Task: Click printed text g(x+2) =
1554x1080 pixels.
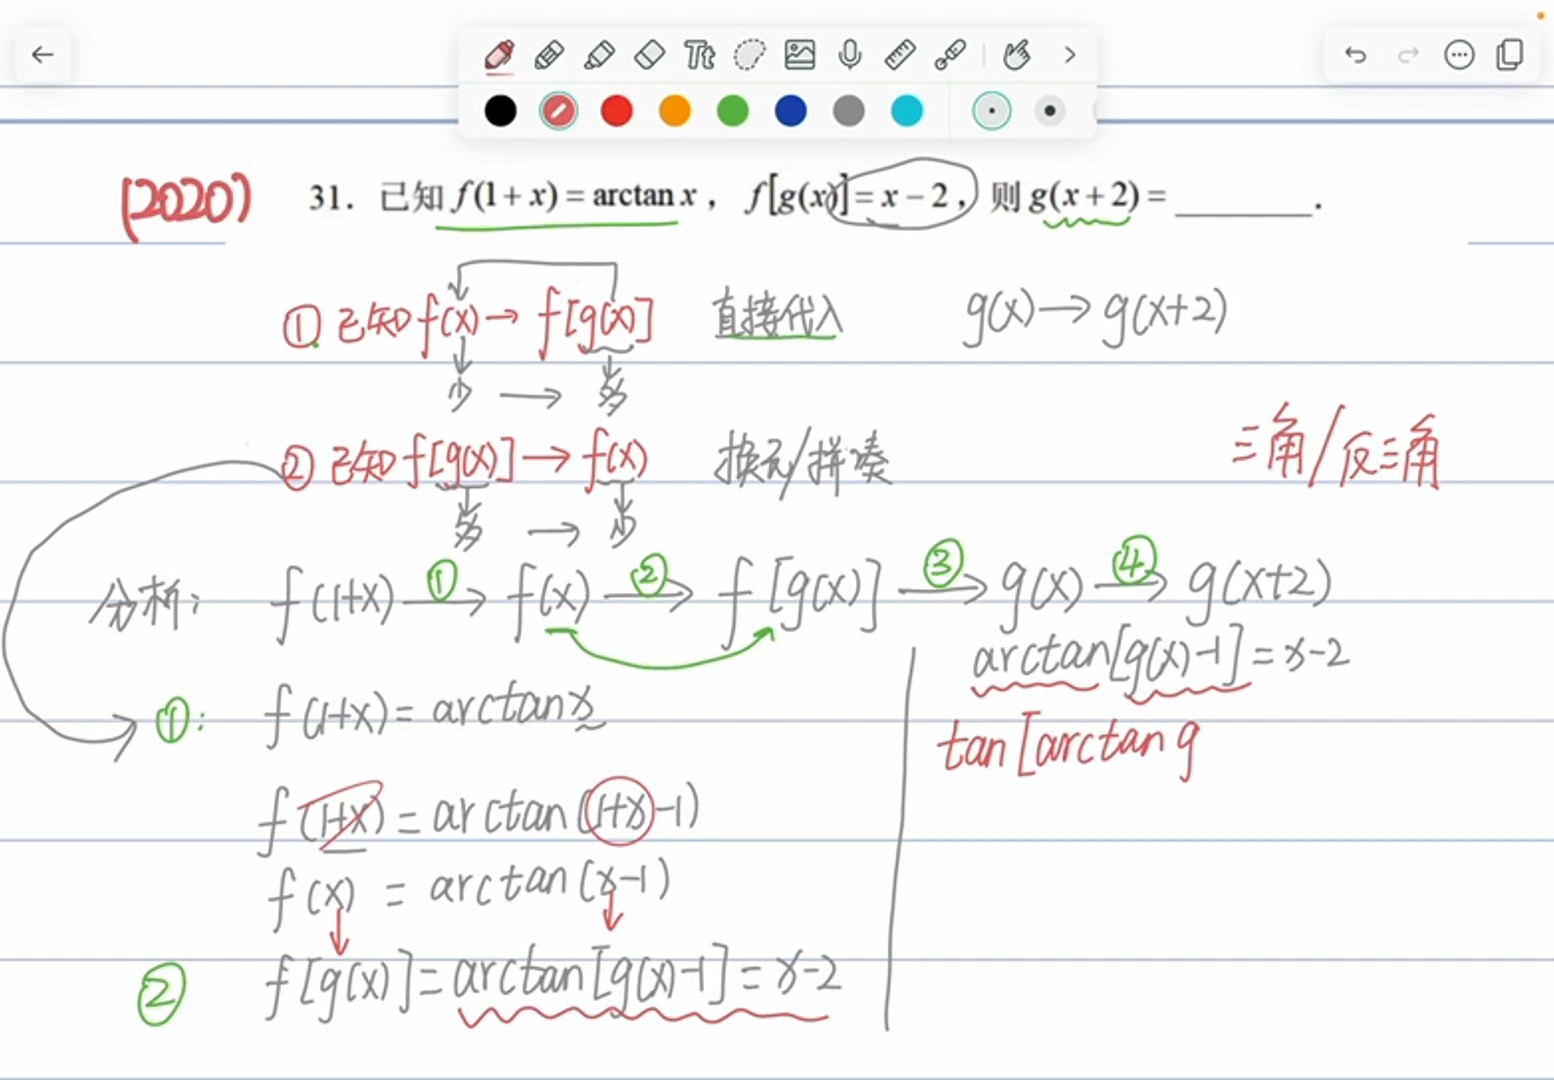Action: point(1097,196)
